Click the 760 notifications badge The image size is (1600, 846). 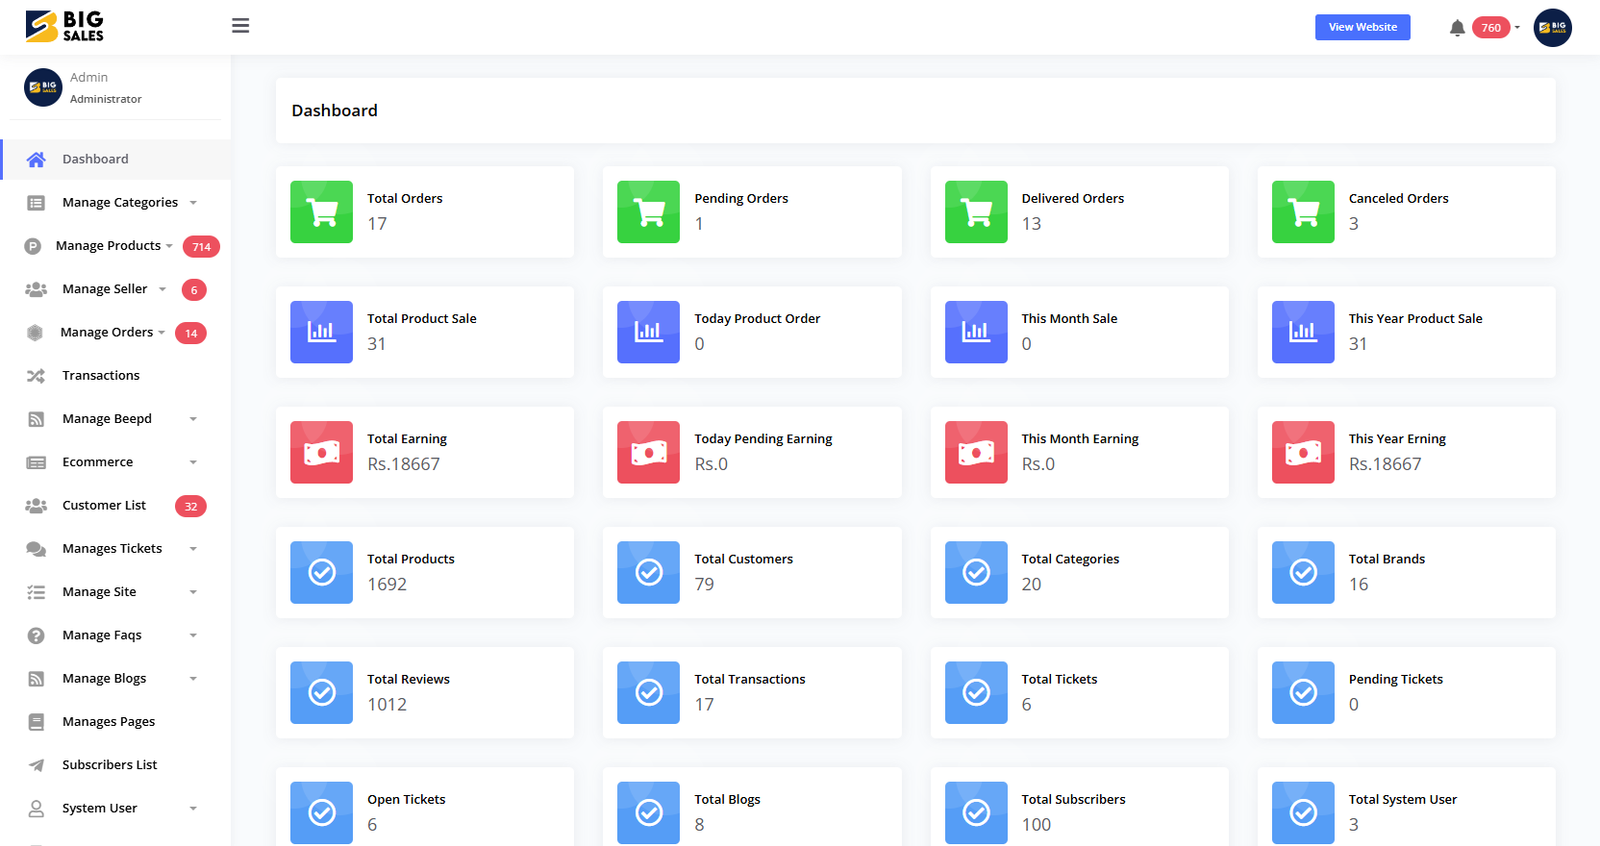(1490, 28)
